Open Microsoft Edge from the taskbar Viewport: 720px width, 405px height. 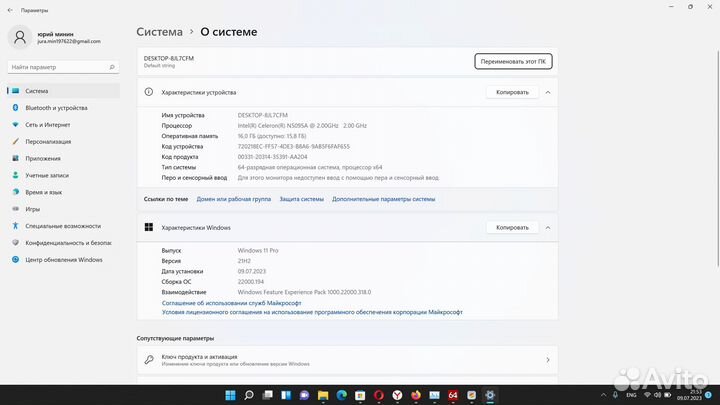pyautogui.click(x=341, y=395)
